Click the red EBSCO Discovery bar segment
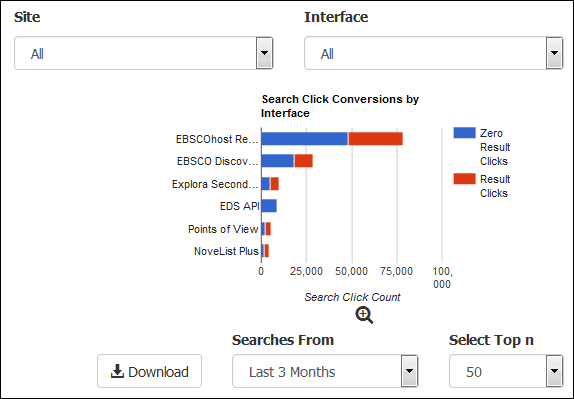Viewport: 574px width, 399px height. click(x=304, y=161)
